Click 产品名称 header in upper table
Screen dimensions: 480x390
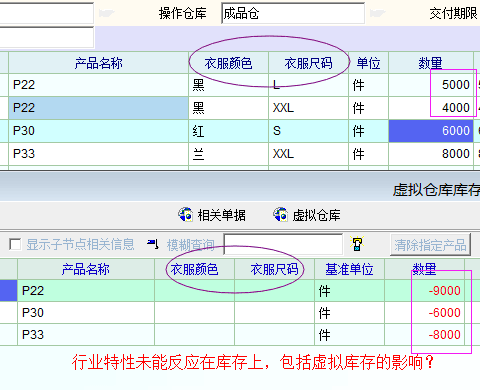click(98, 63)
